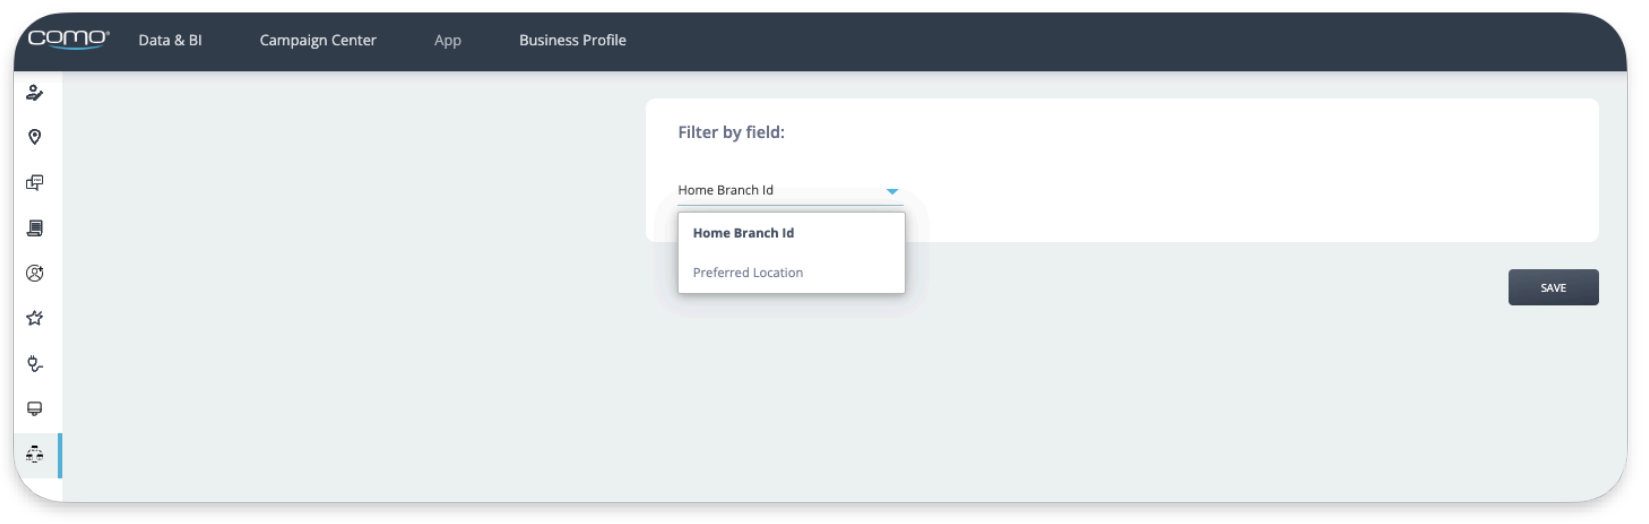Image resolution: width=1649 pixels, height=524 pixels.
Task: Click the Home Branch Id dropdown field
Action: click(790, 190)
